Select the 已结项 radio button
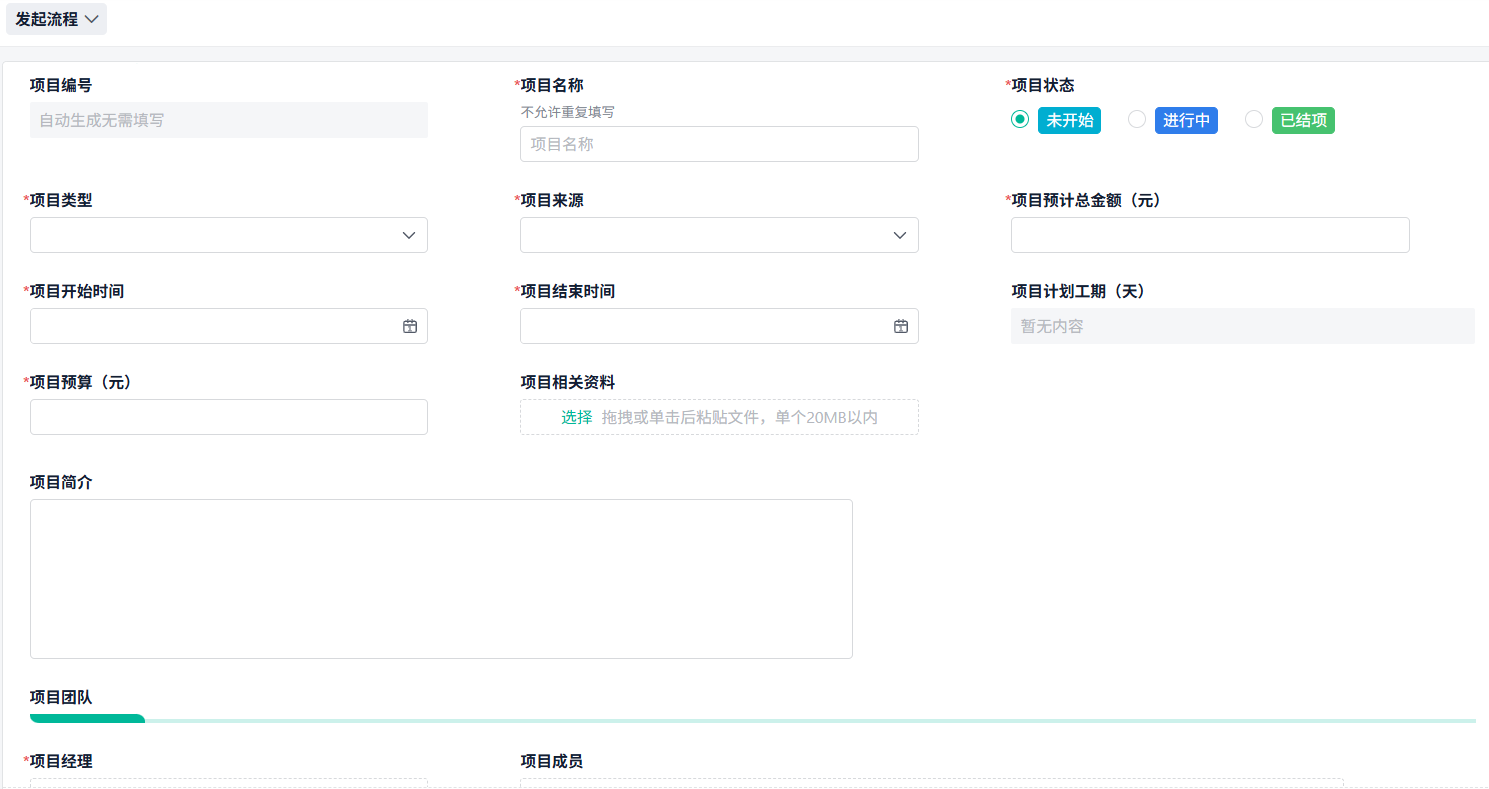Image resolution: width=1489 pixels, height=789 pixels. 1254,118
